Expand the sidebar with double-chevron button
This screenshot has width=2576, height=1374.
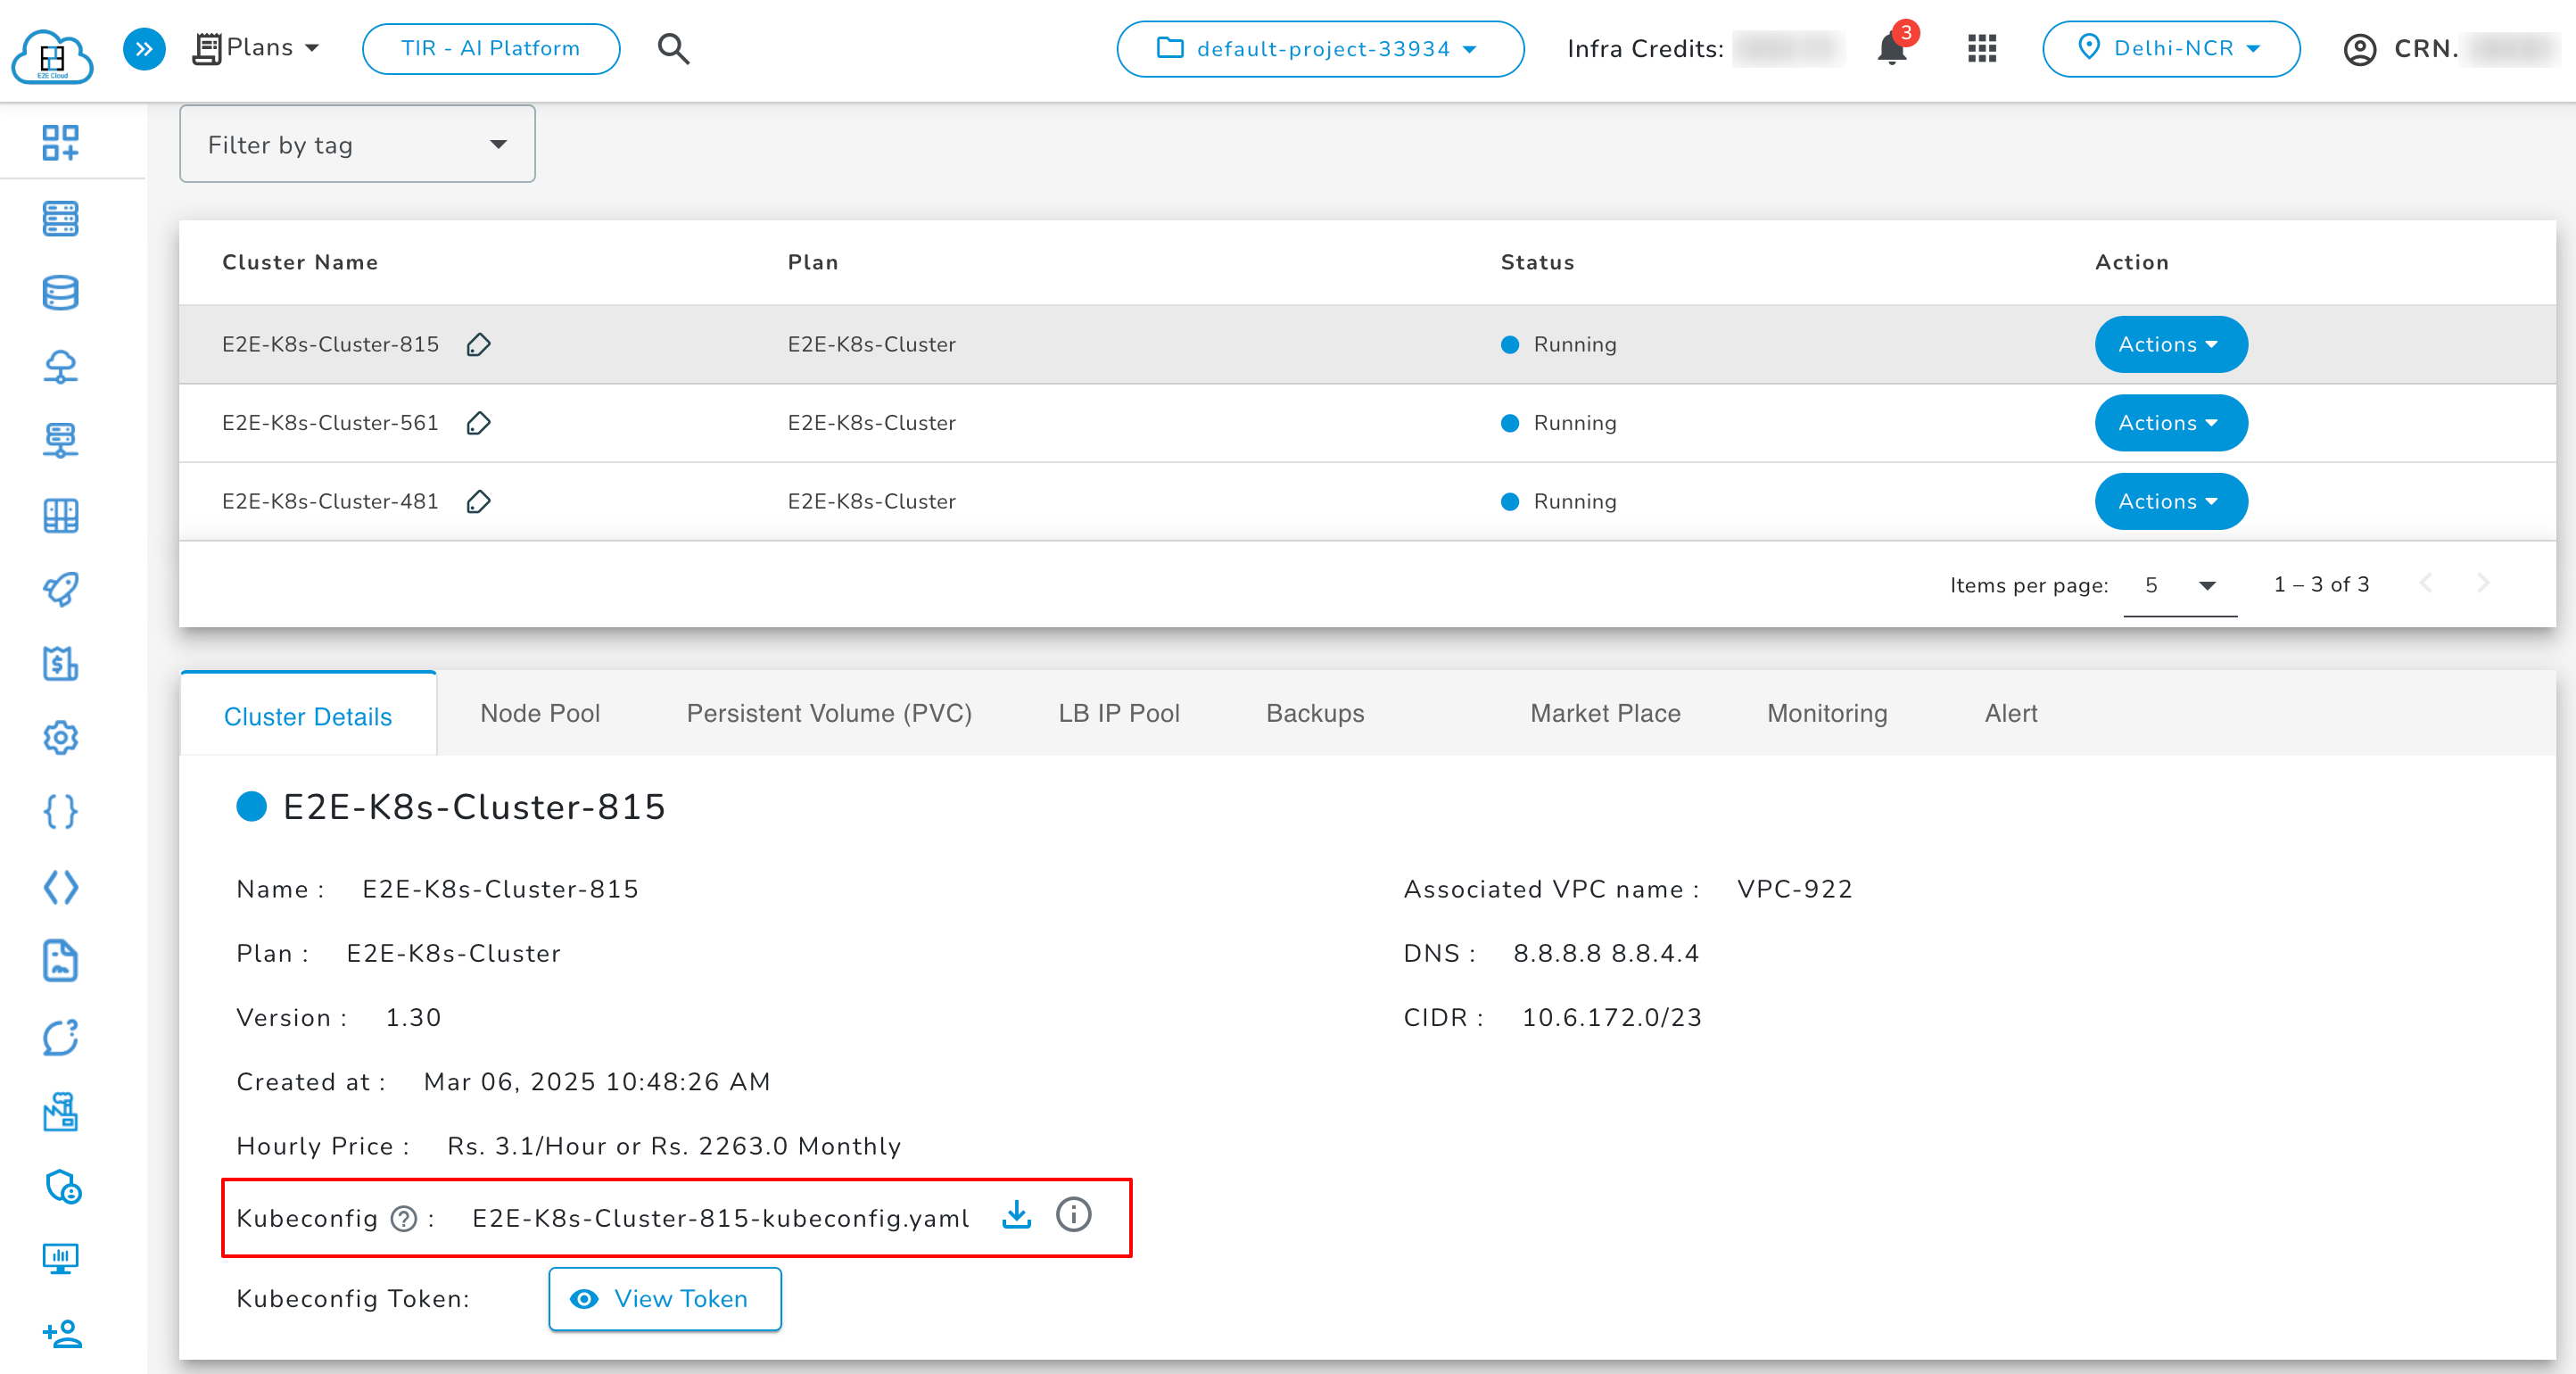click(x=144, y=48)
